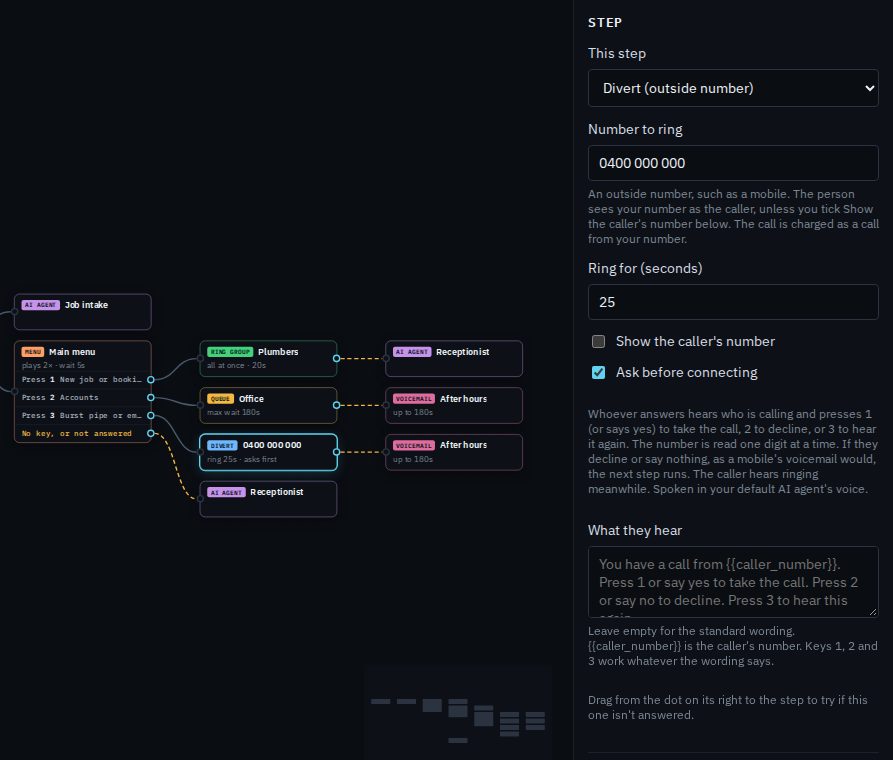Click the Number to ring field
This screenshot has height=760, width=893.
click(733, 163)
